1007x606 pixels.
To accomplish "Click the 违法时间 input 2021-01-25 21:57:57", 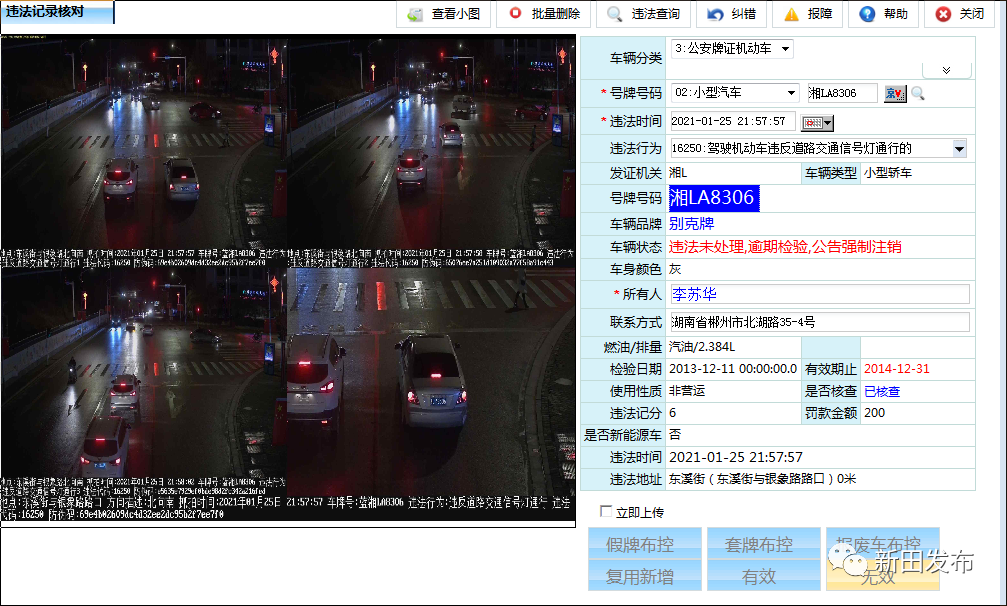I will tap(733, 121).
